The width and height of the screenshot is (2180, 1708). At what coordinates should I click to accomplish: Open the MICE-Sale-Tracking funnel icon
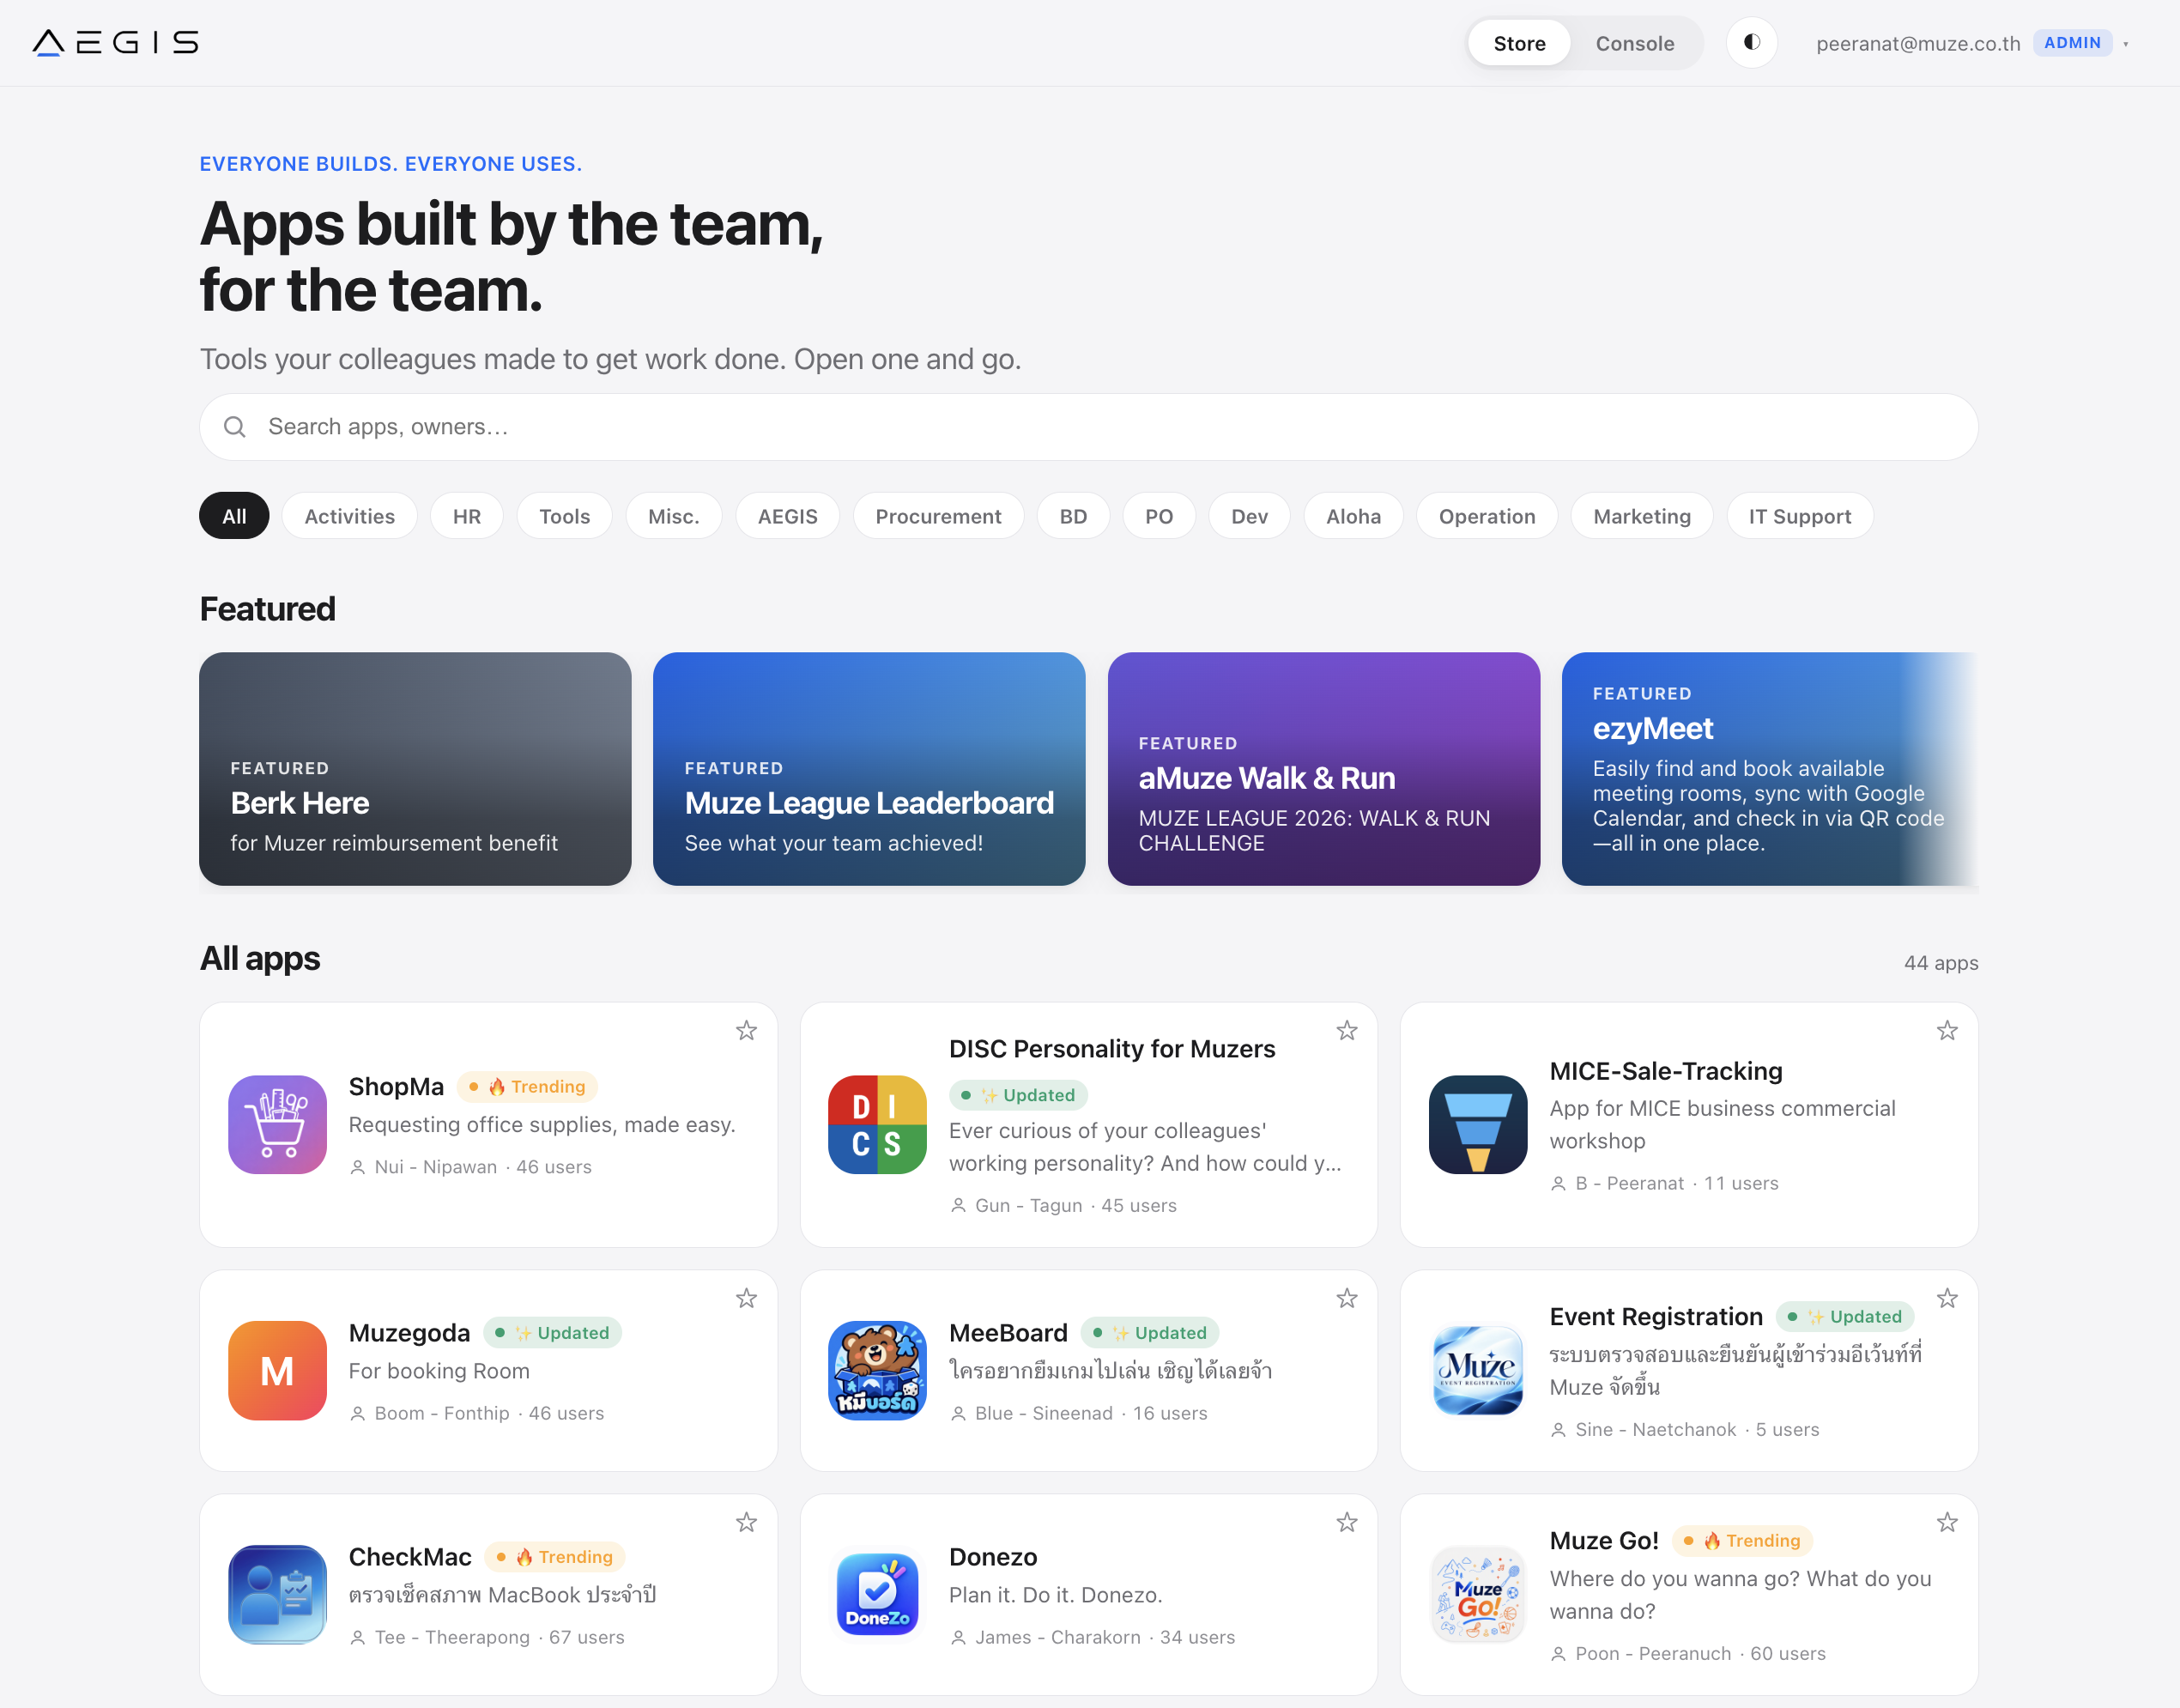tap(1478, 1124)
